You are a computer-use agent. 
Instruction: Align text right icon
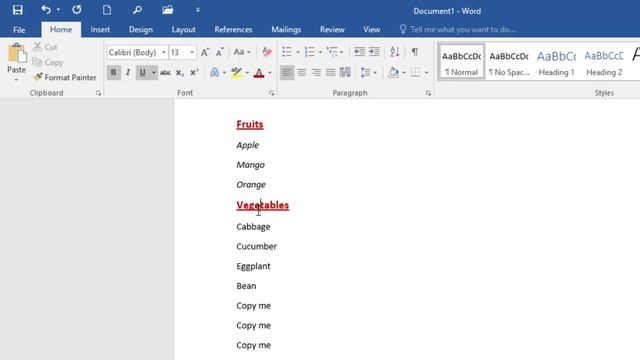316,73
